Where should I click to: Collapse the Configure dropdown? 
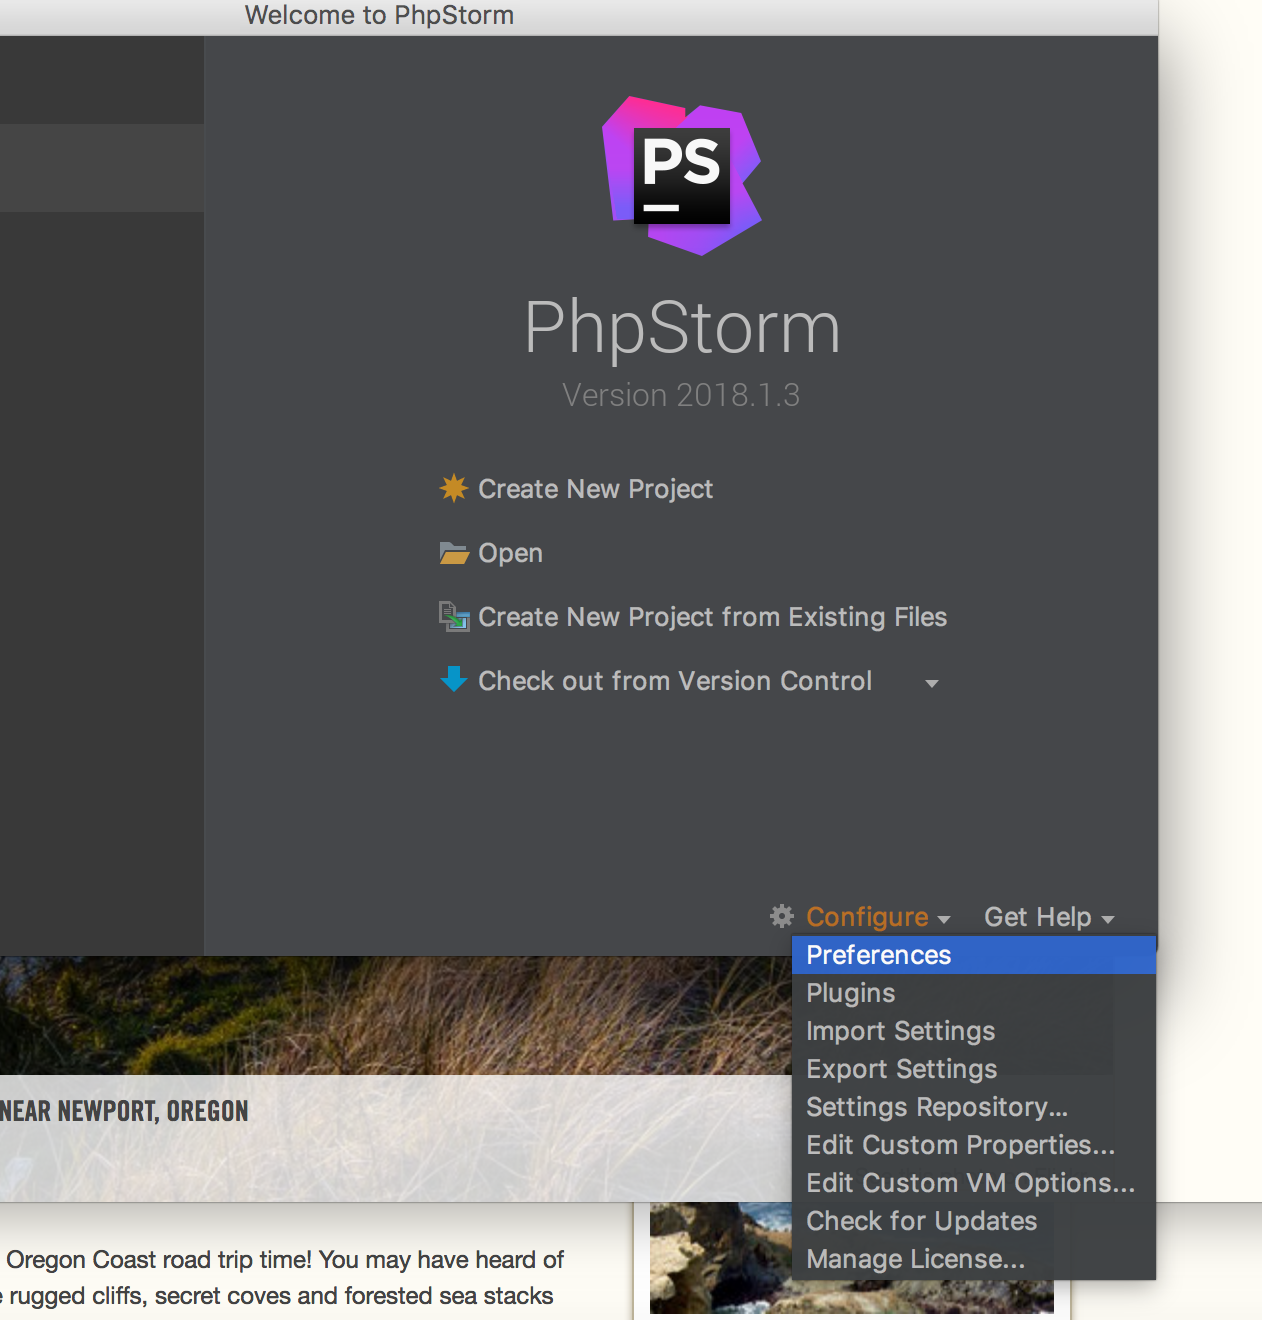coord(878,917)
